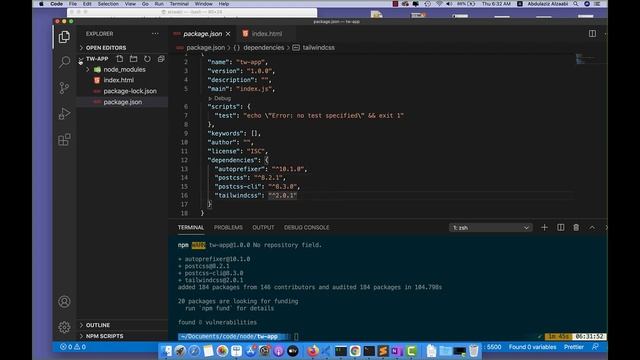Open the Accounts menu icon
Viewport: 640px width, 360px height.
tap(64, 302)
